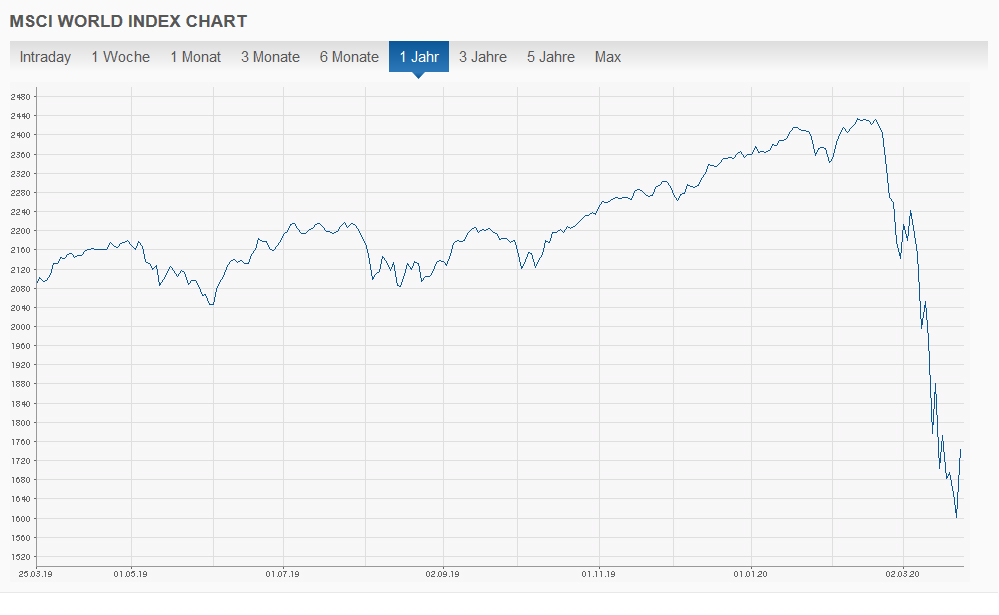
Task: Click the chart's lowest point near 1600
Action: tap(956, 517)
